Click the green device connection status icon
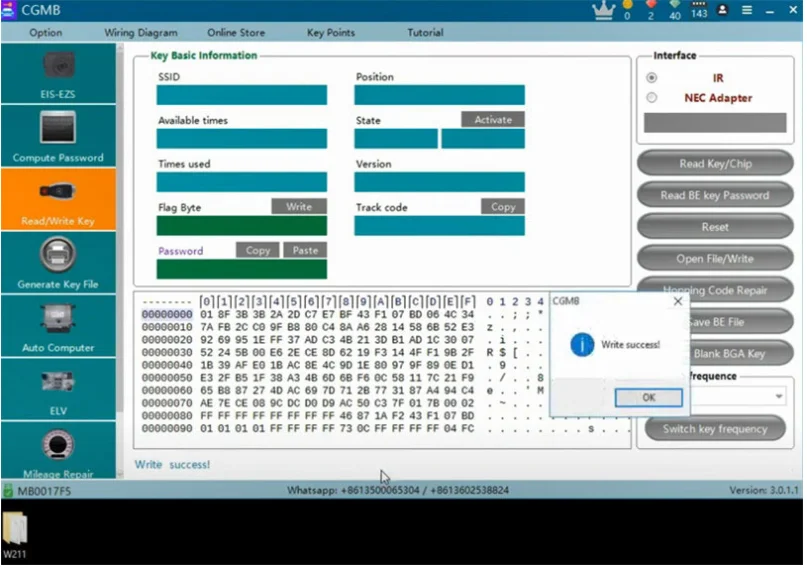Viewport: 807px width, 570px height. click(x=8, y=490)
